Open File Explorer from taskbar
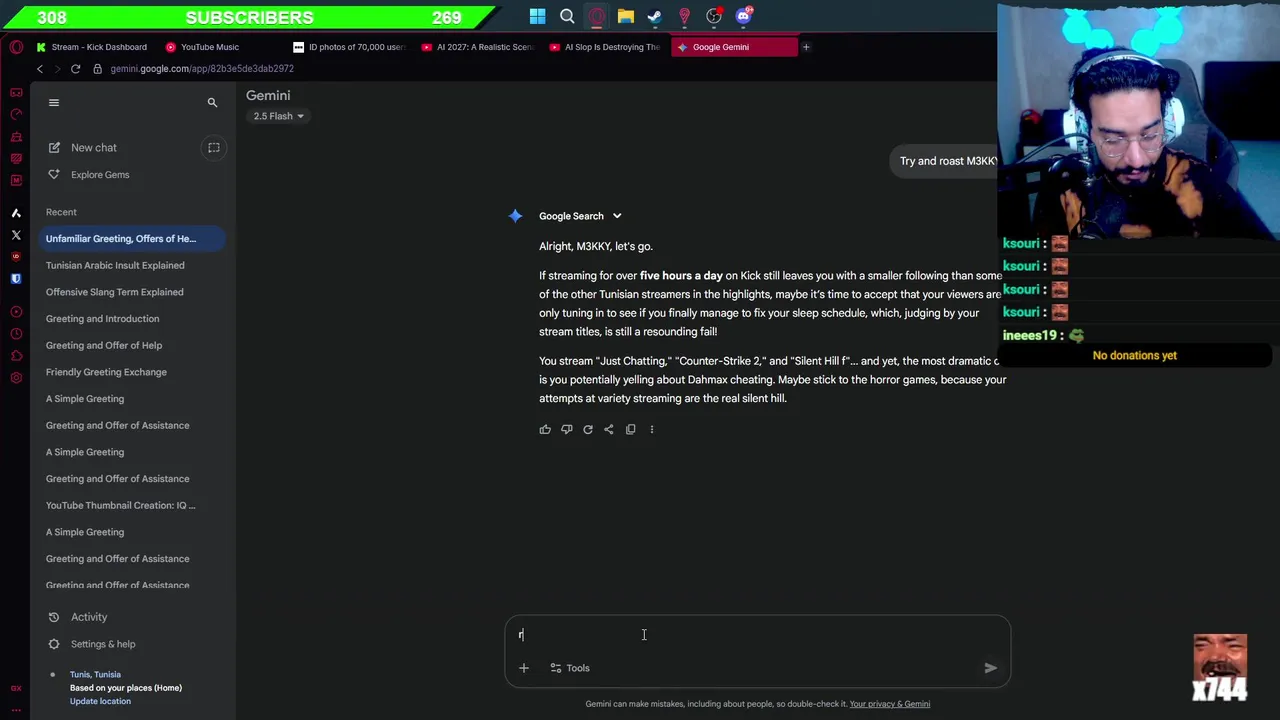 tap(626, 16)
